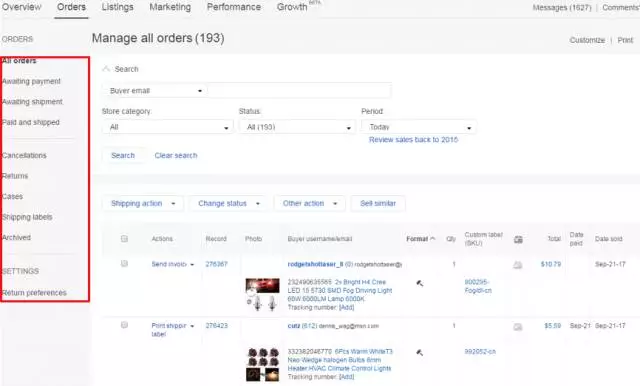Open SKU 992052-cn link

(x=480, y=351)
